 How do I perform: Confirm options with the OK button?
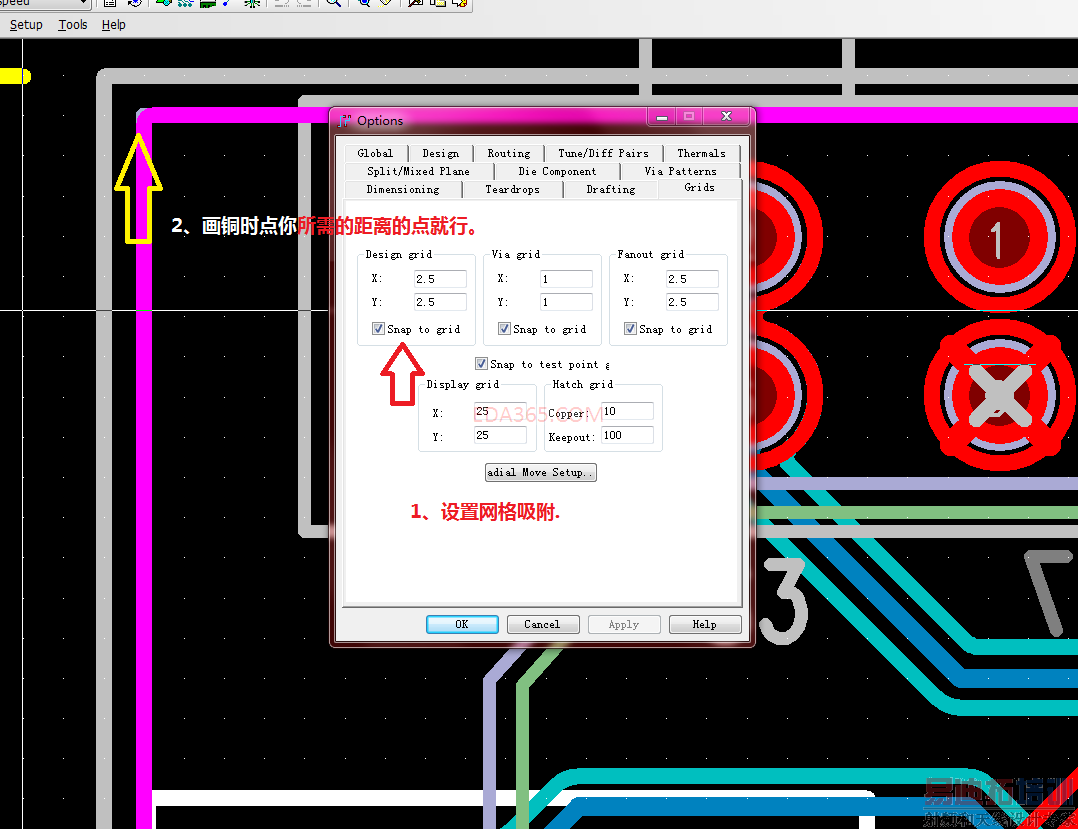click(x=462, y=624)
